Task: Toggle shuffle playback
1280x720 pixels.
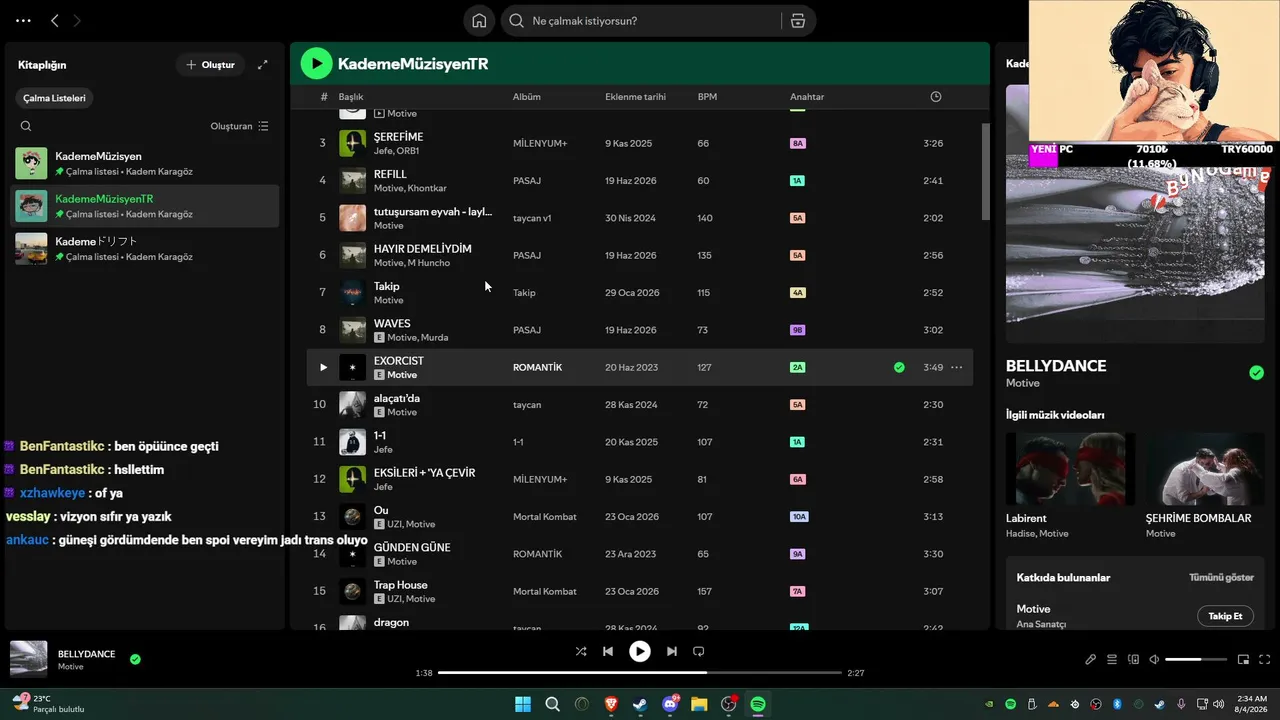Action: (581, 651)
